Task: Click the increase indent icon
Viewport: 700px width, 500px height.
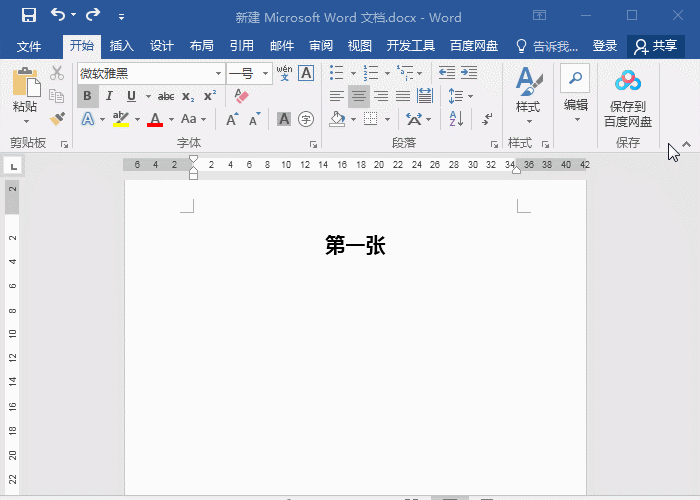Action: [468, 73]
